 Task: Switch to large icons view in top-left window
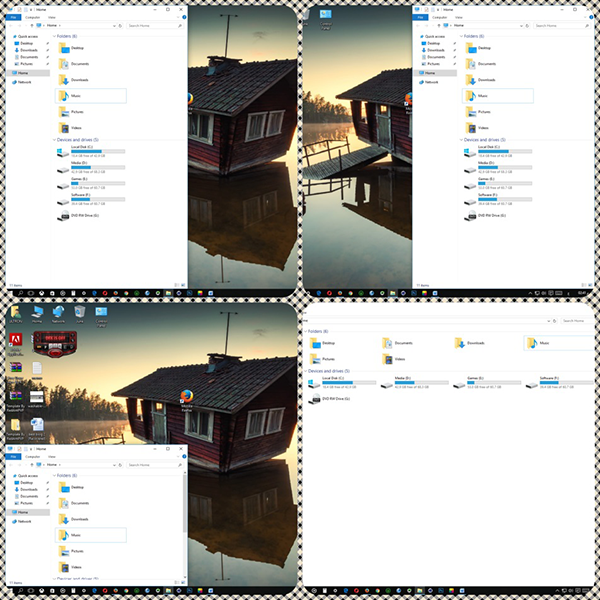[183, 285]
